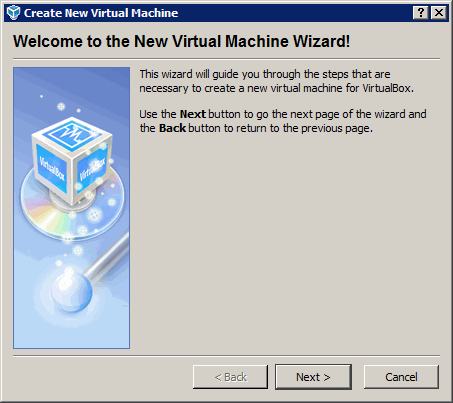Click the paragraph starting with This wizard will guide
Viewport: 453px width, 403px height.
tap(277, 81)
